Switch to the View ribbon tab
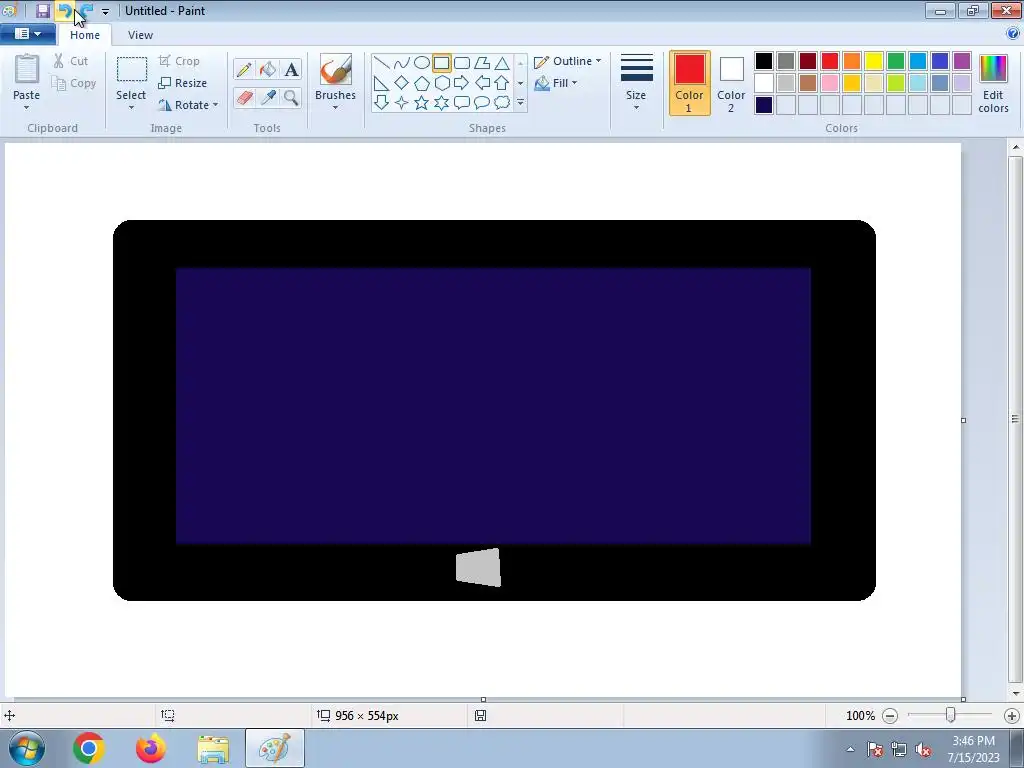The width and height of the screenshot is (1024, 768). [140, 35]
